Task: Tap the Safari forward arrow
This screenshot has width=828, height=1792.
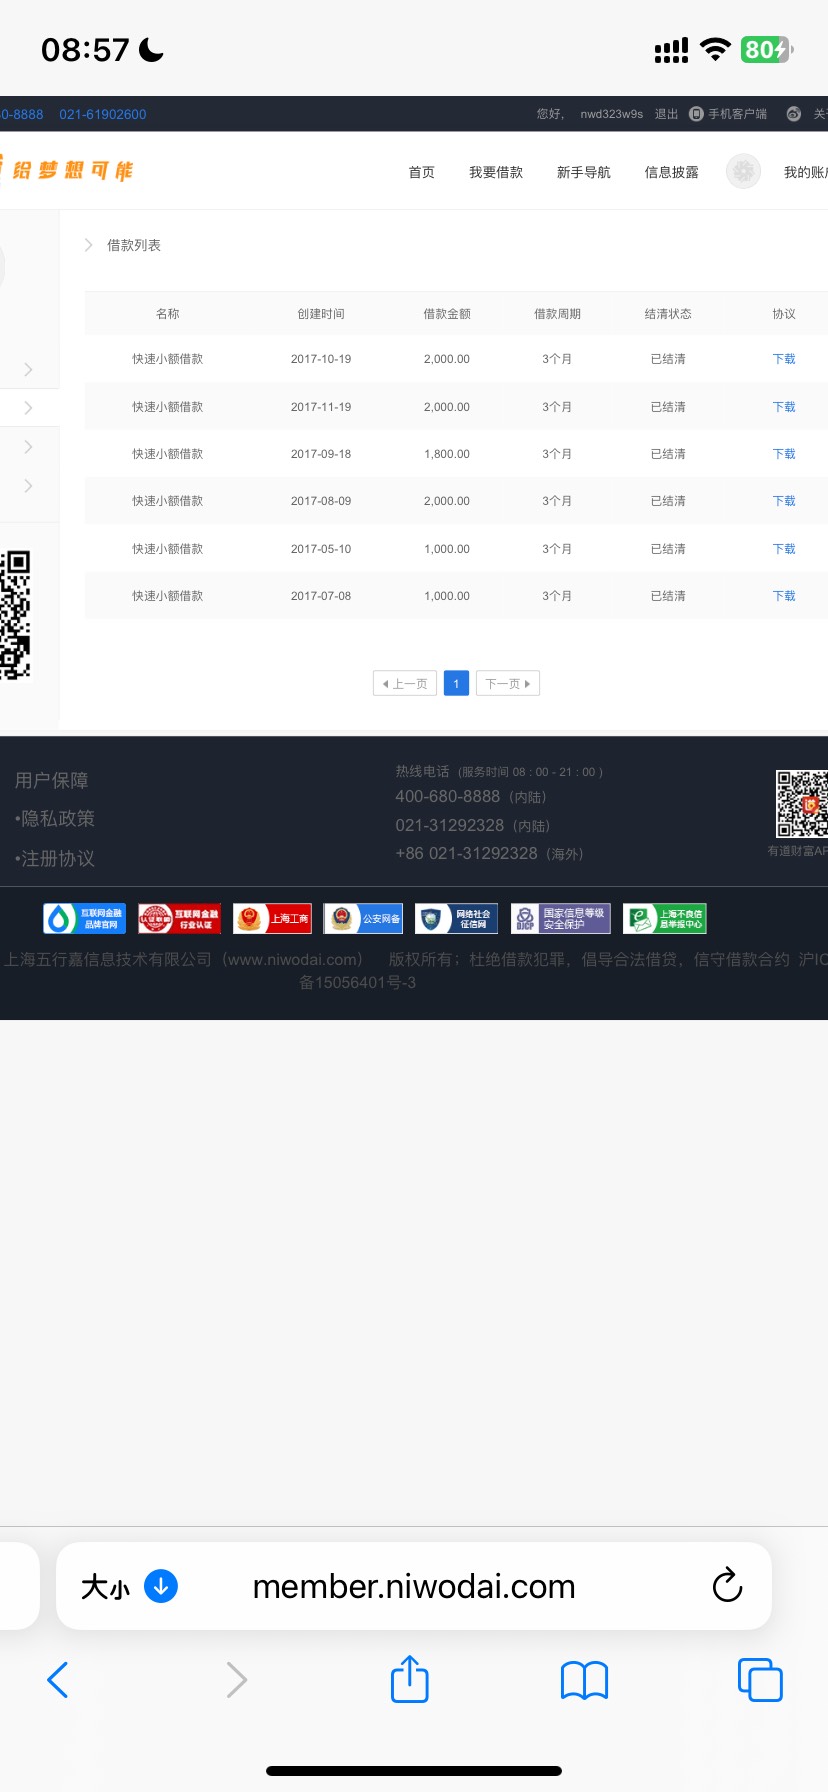Action: coord(236,1680)
